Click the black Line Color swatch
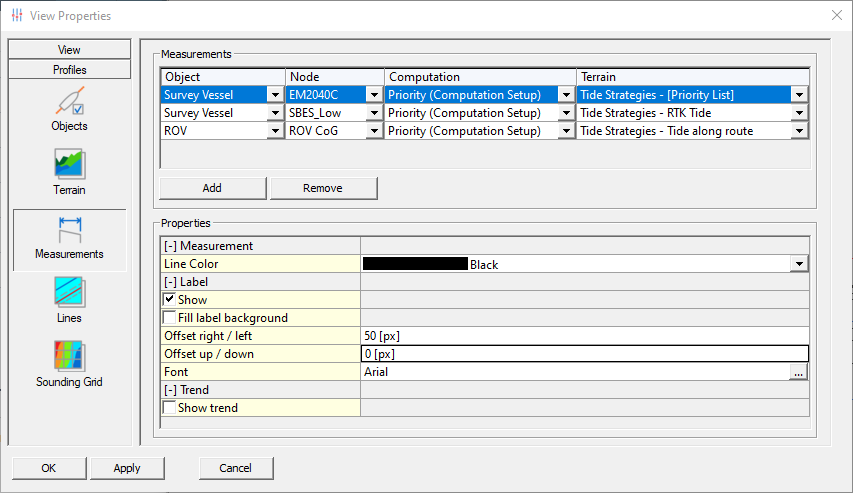The height and width of the screenshot is (493, 853). point(415,264)
